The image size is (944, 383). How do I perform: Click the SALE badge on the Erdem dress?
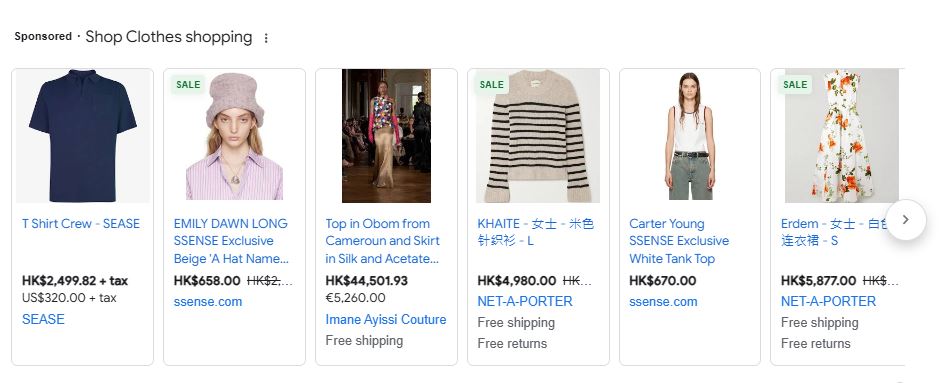click(795, 85)
